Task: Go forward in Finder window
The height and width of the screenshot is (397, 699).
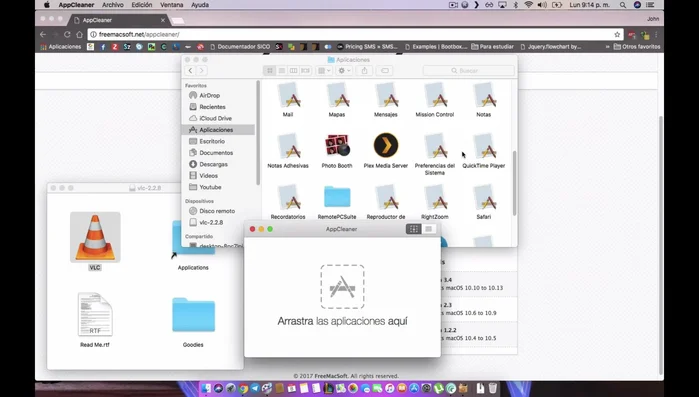Action: [201, 70]
